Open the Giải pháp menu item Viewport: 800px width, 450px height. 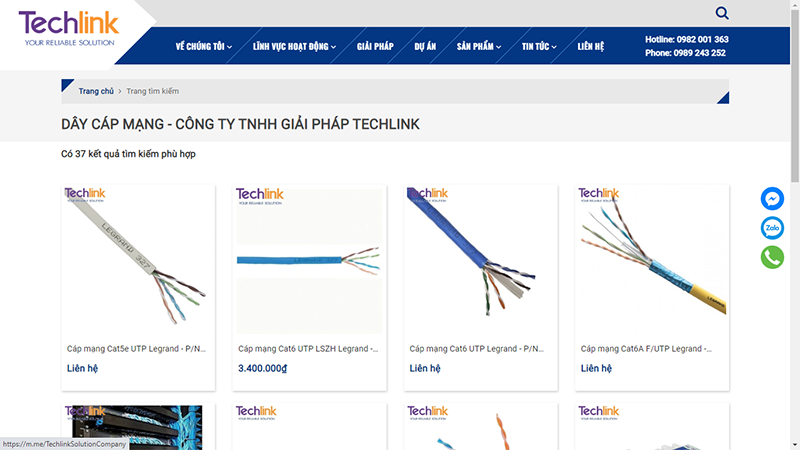pyautogui.click(x=375, y=46)
